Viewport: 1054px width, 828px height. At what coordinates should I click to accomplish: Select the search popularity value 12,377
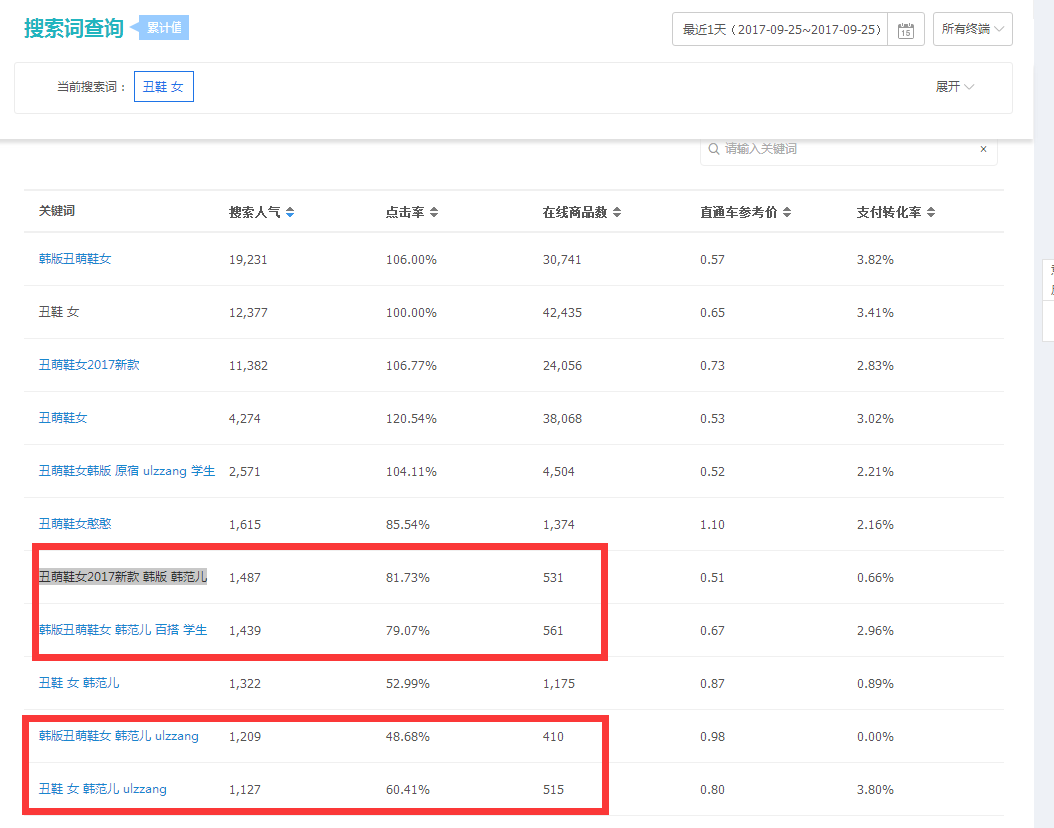tap(248, 313)
